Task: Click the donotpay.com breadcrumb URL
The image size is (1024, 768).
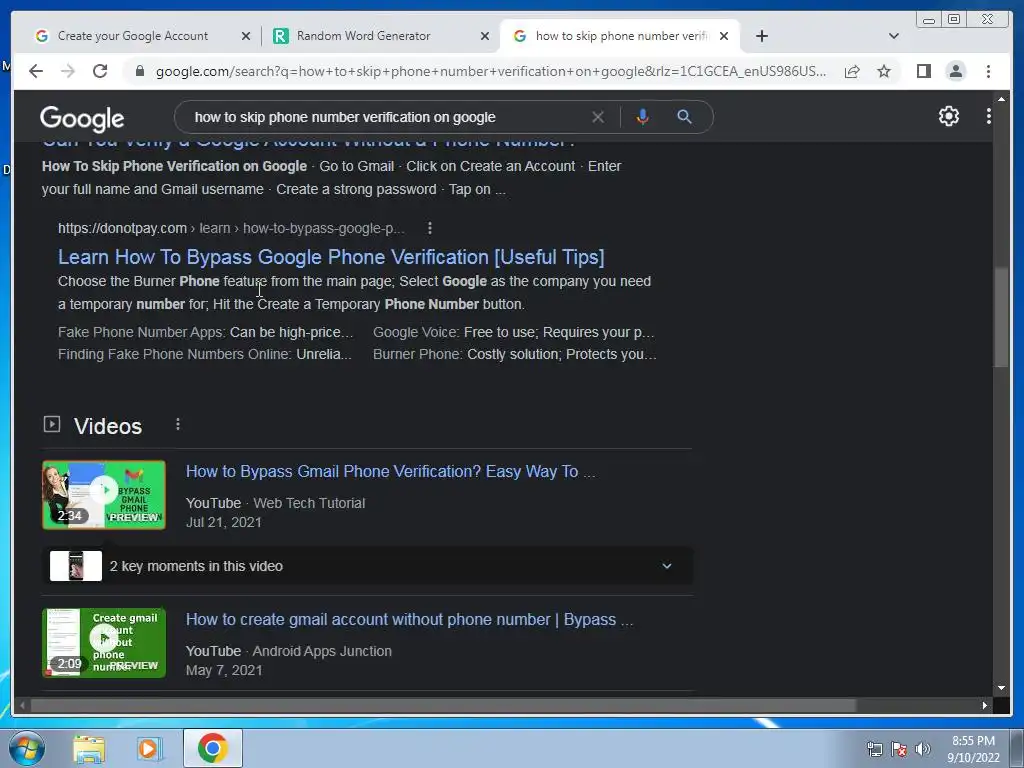Action: pyautogui.click(x=231, y=228)
